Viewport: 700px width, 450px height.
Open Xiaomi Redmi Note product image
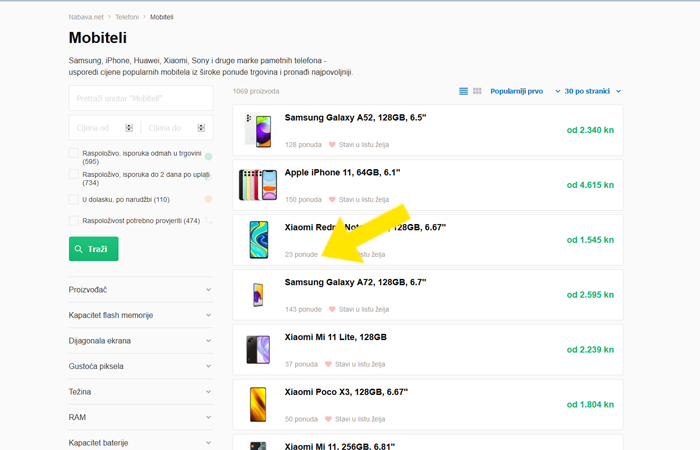[259, 240]
